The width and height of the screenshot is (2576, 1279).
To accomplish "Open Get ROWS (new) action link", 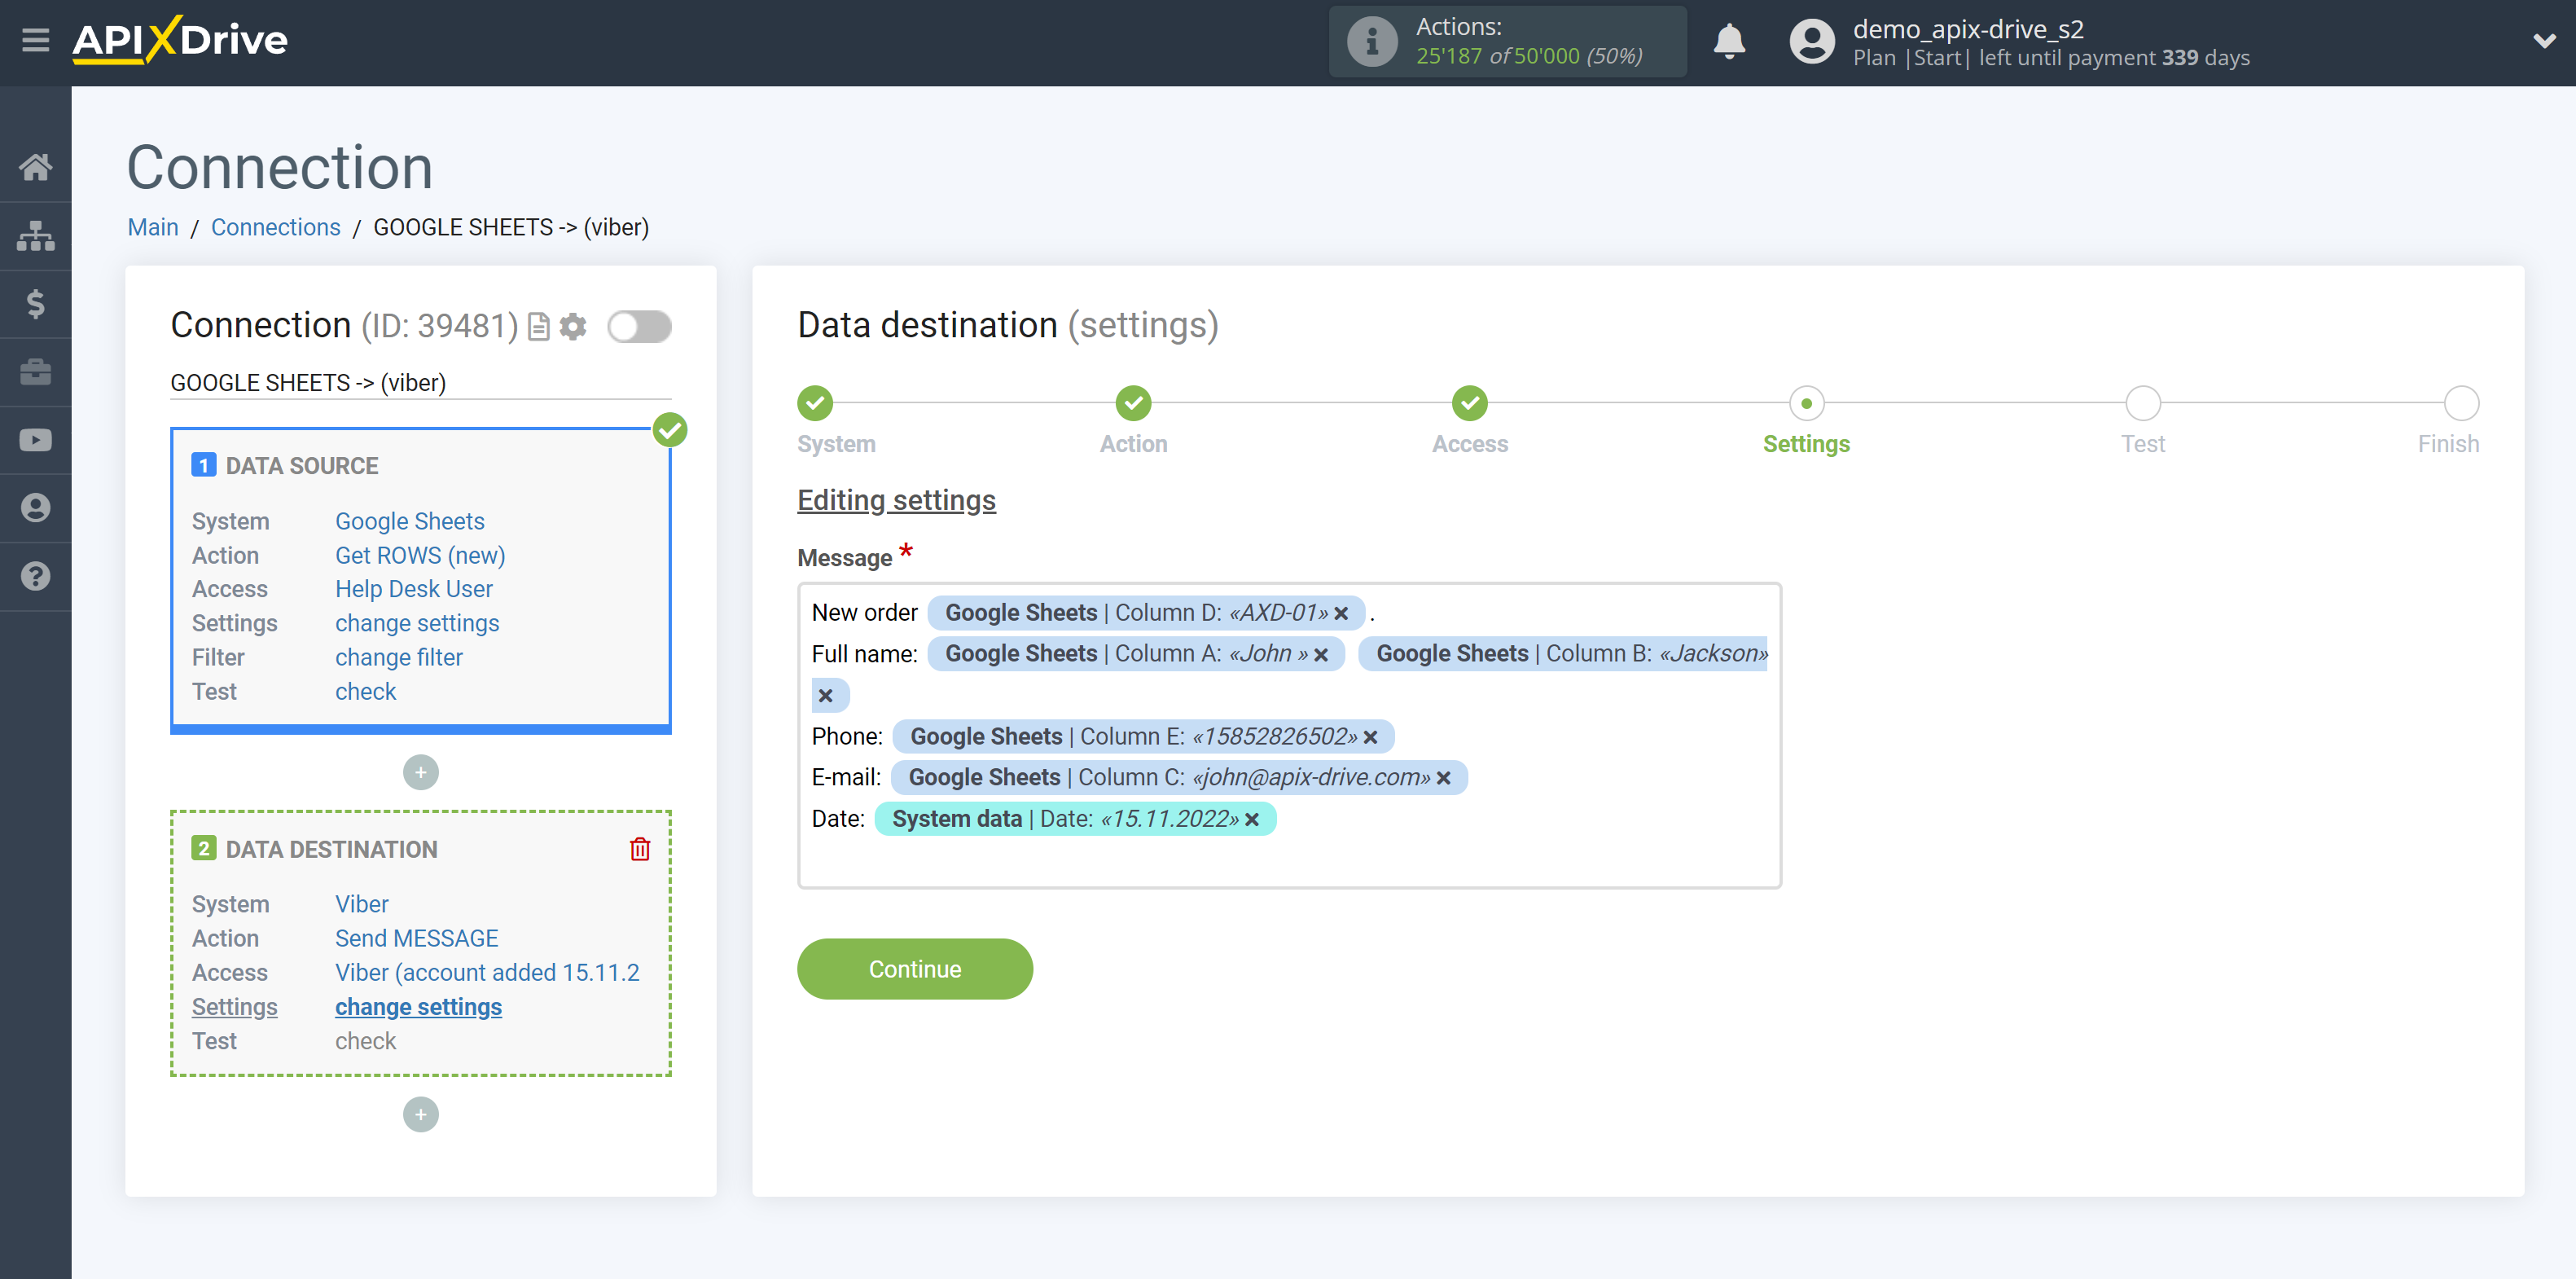I will (x=420, y=555).
